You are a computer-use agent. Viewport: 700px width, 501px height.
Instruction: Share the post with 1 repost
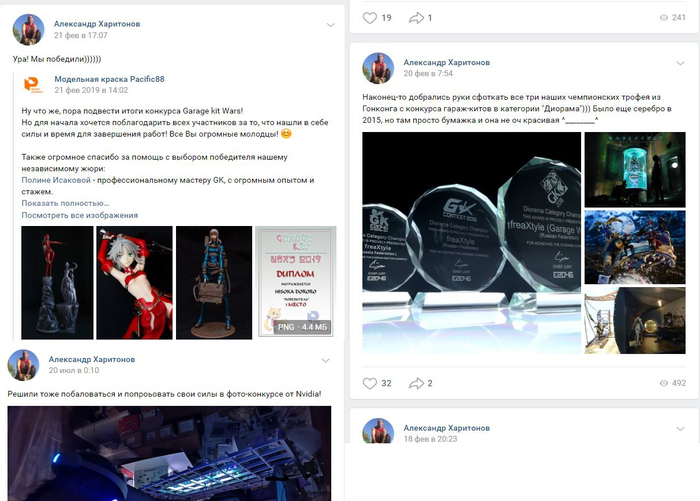(x=416, y=18)
